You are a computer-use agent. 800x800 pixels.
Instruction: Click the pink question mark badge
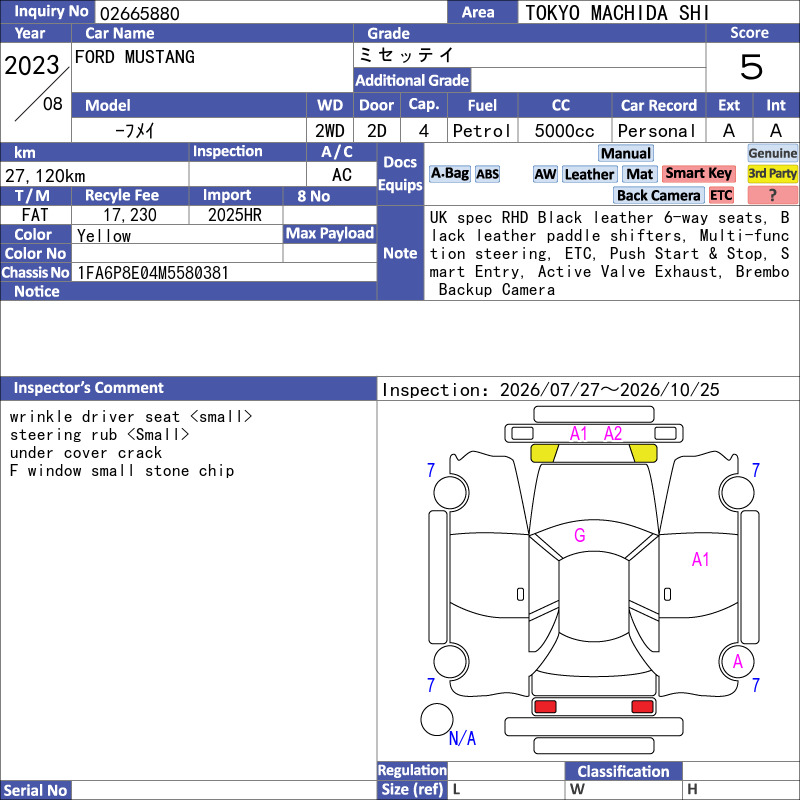772,195
